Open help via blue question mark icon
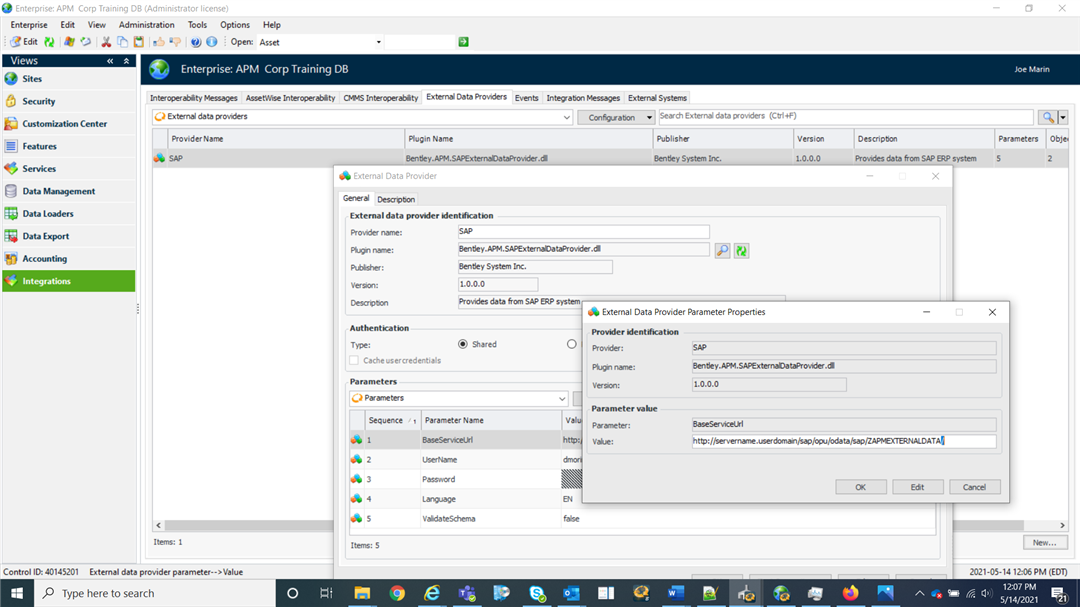Screen dimensions: 1080x607 point(196,42)
